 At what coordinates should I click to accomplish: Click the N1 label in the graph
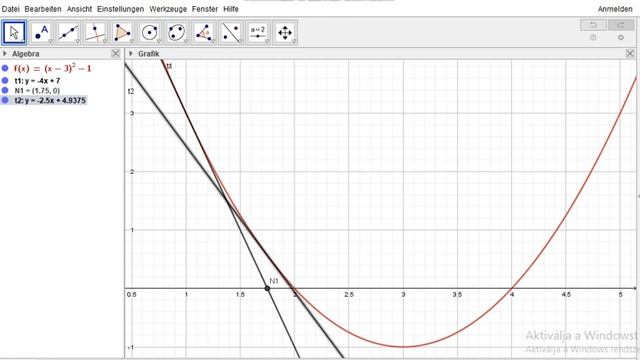274,281
